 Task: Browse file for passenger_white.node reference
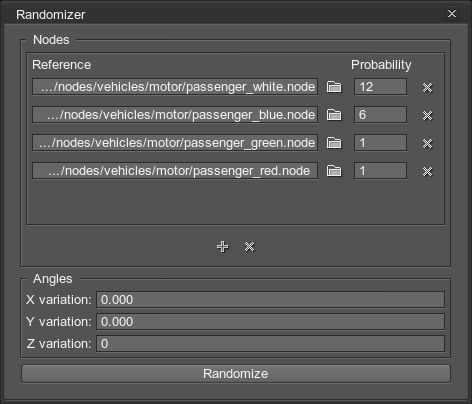pos(334,87)
